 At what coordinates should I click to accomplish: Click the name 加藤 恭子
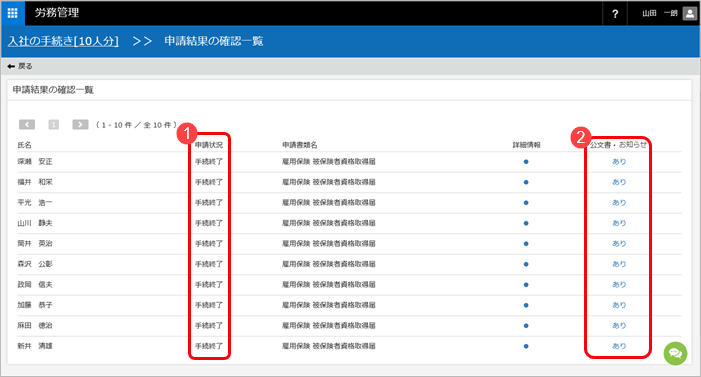[x=35, y=305]
